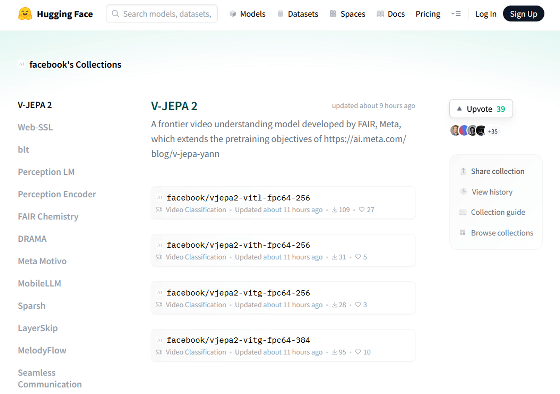Click the Meta logo beside facebook's Collections
This screenshot has height=394, width=560.
tap(21, 64)
